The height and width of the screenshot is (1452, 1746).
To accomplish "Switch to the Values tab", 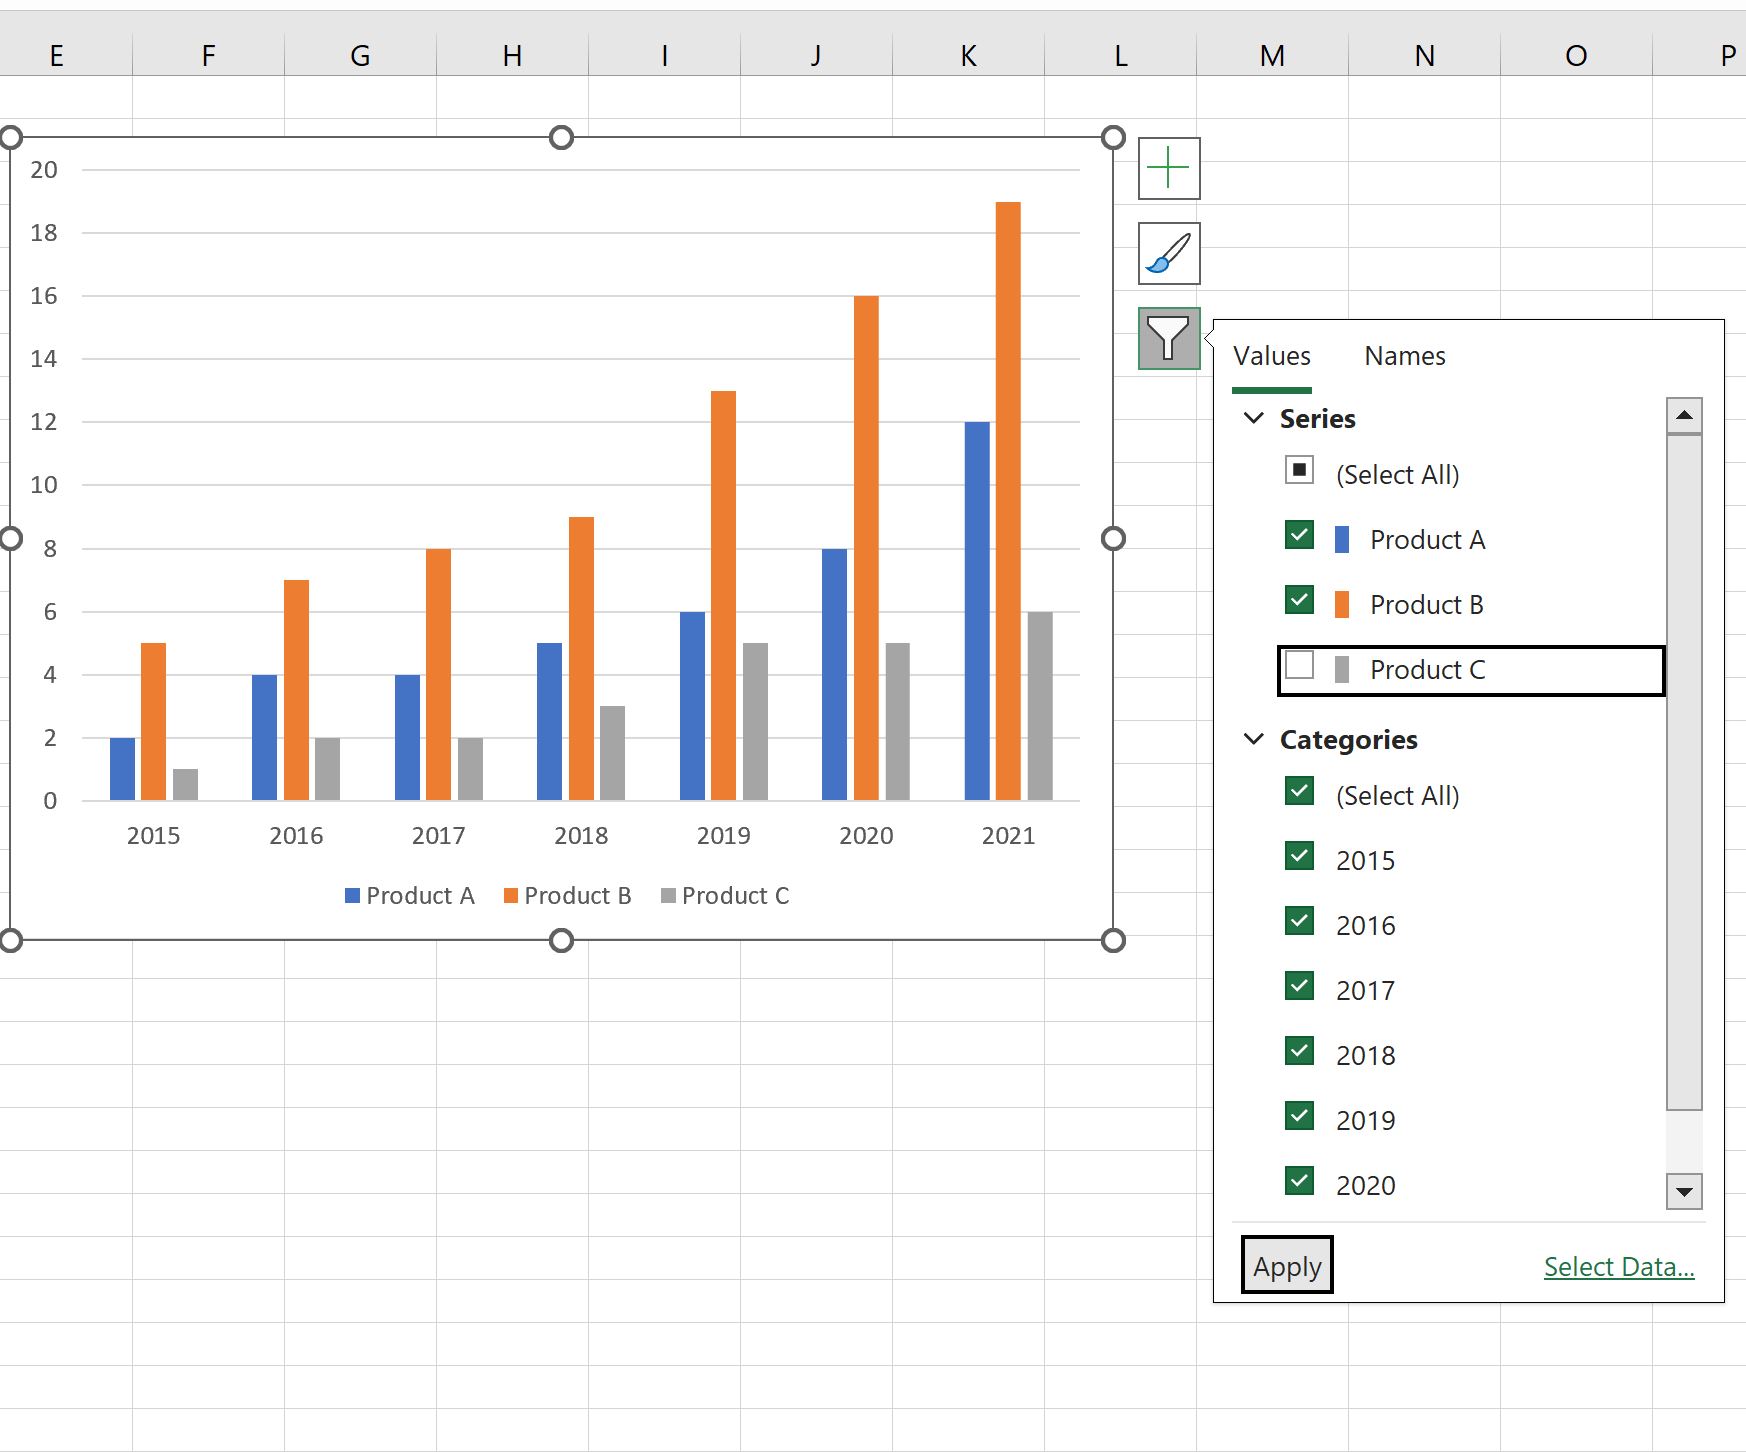I will pos(1271,356).
